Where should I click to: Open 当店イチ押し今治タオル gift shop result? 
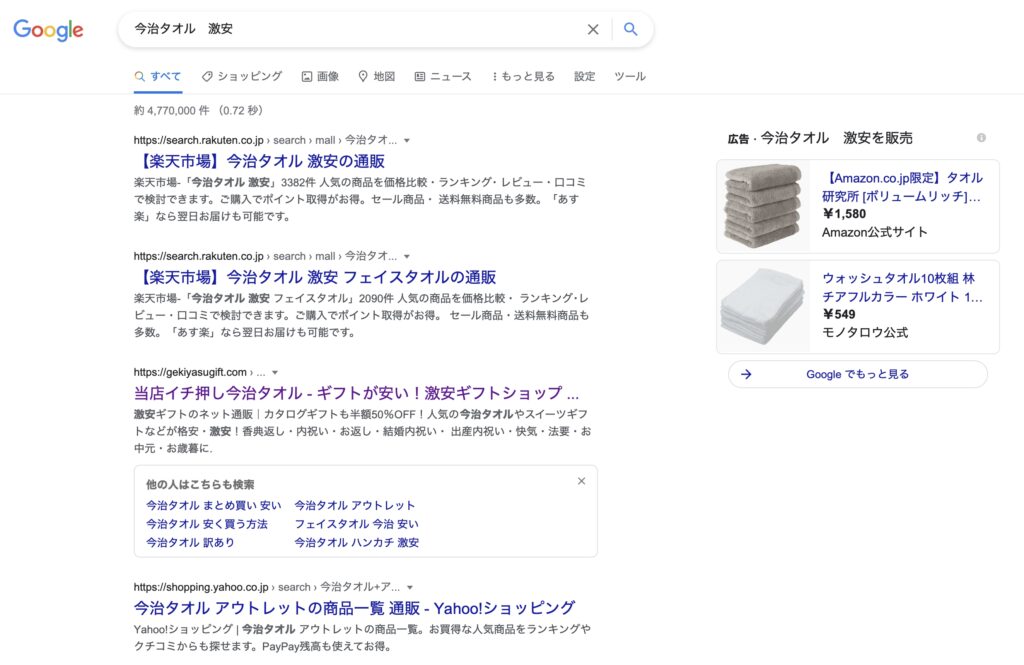click(357, 393)
